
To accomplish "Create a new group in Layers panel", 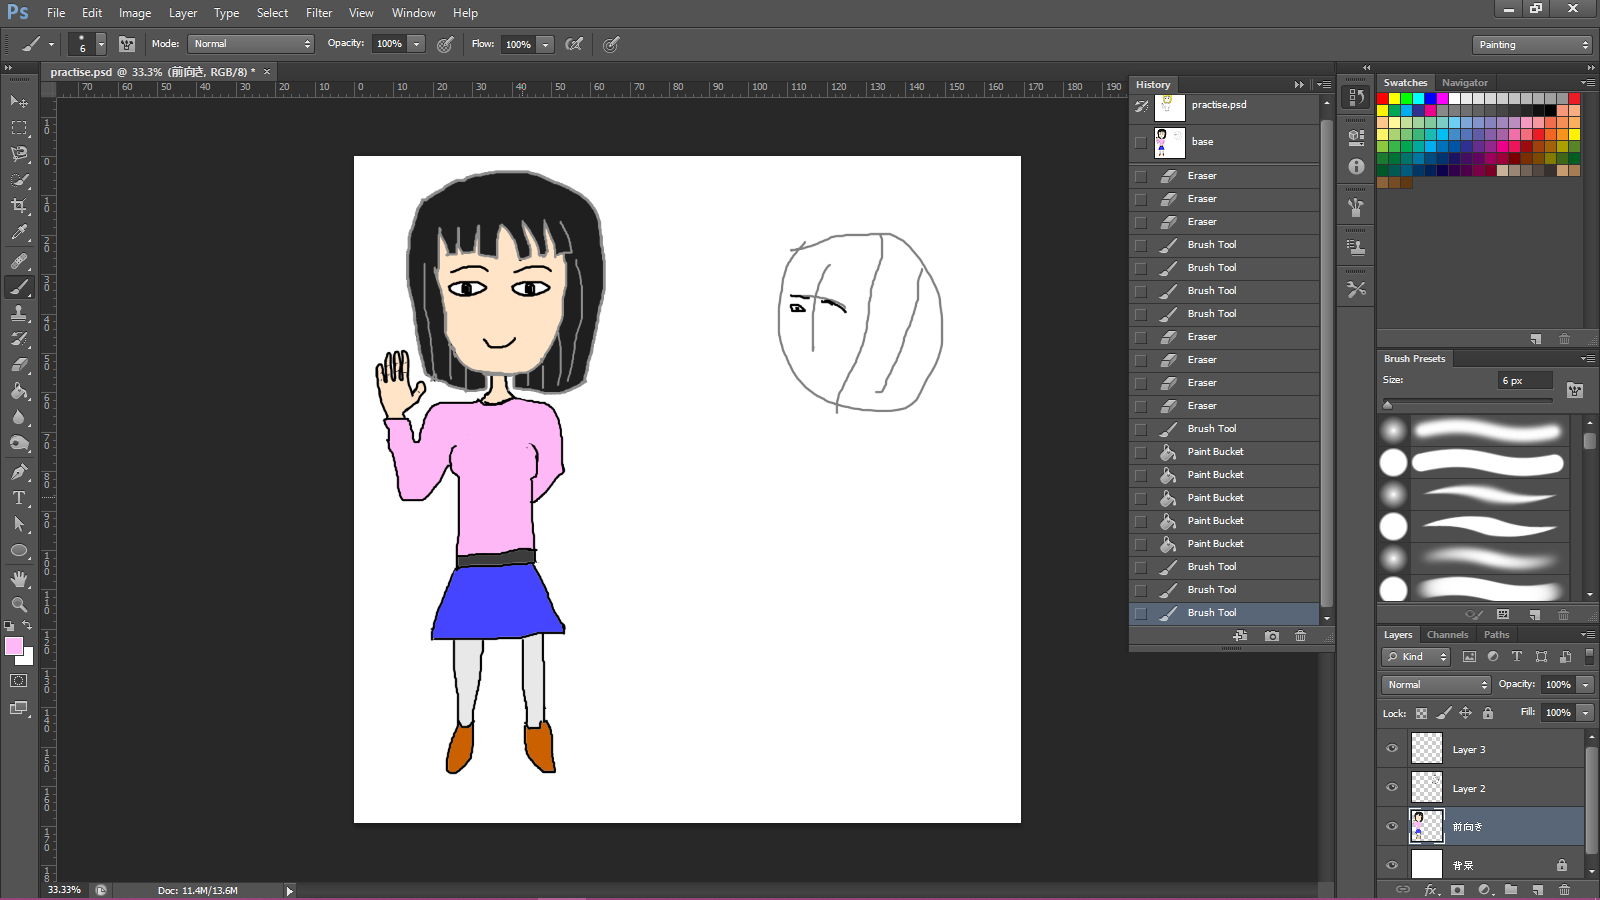I will tap(1511, 889).
